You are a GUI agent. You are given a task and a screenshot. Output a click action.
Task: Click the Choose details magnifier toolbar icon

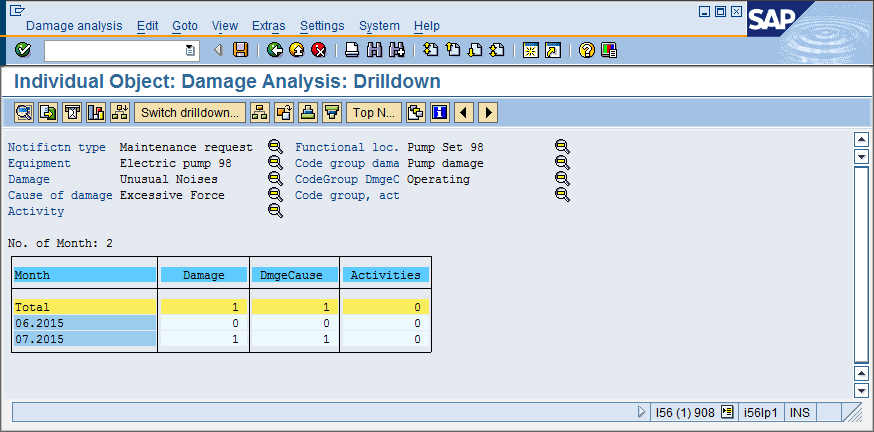coord(24,113)
